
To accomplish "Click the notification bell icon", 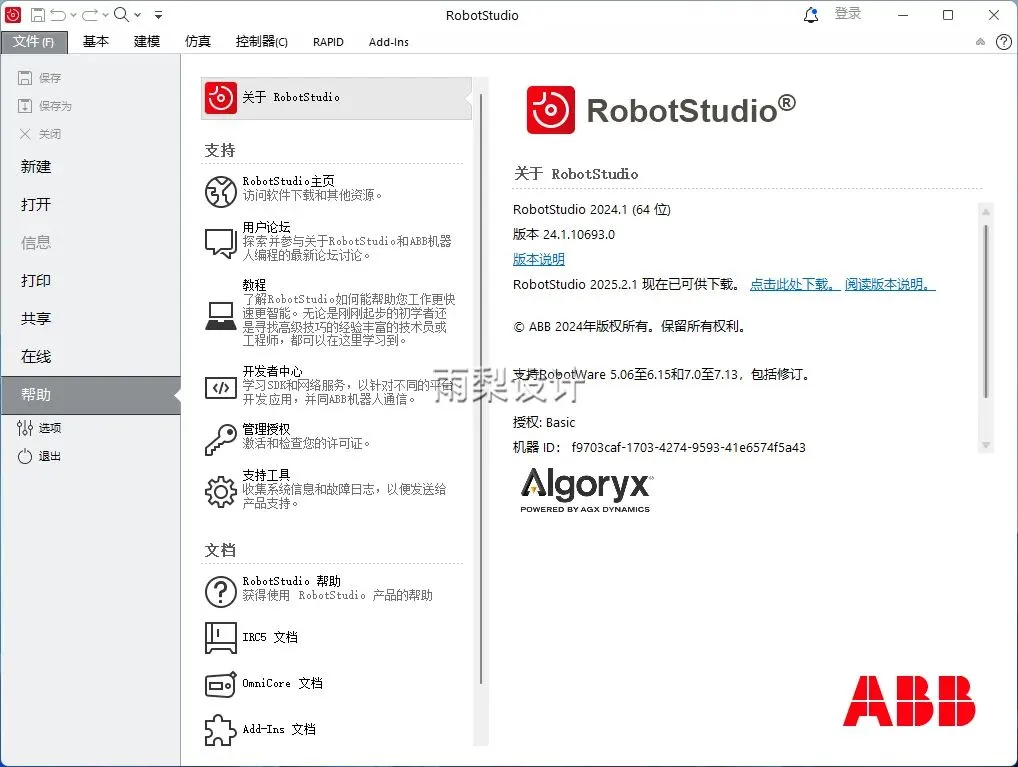I will 811,15.
